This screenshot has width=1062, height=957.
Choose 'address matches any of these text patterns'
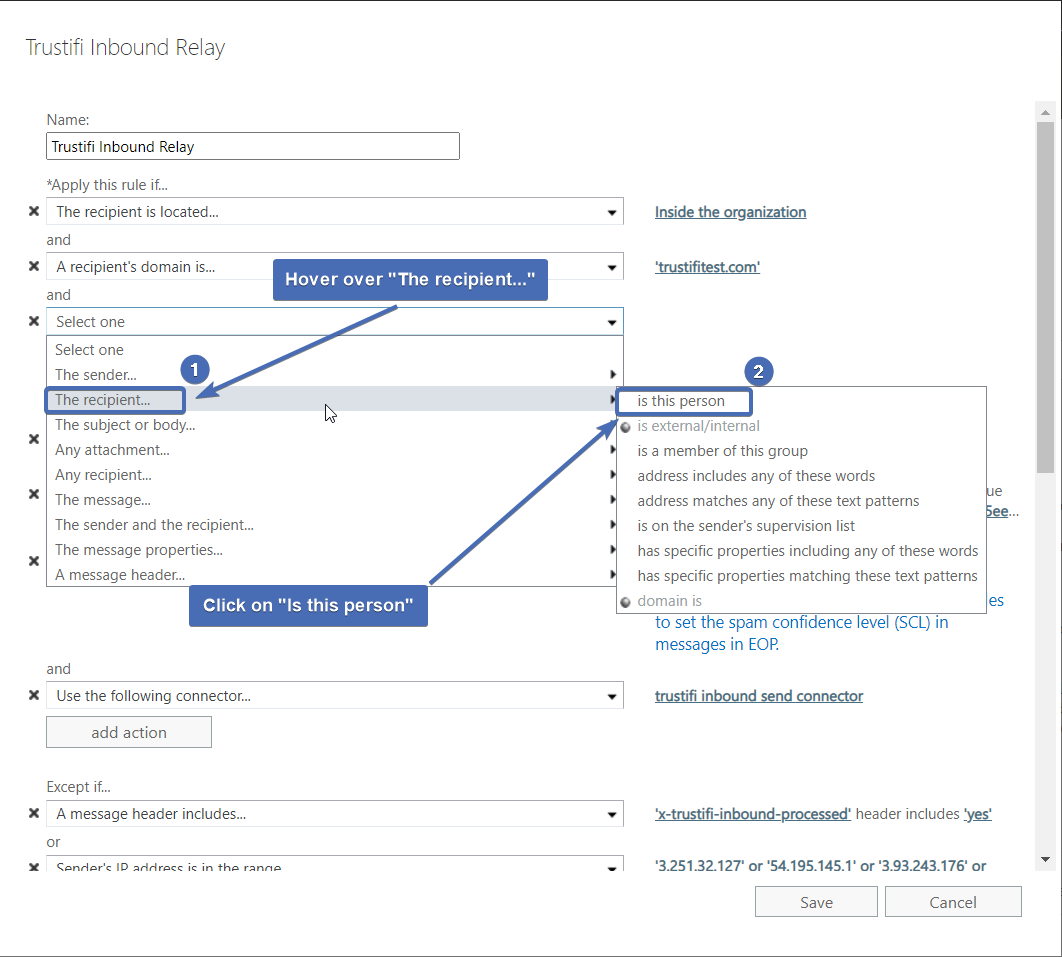[801, 501]
